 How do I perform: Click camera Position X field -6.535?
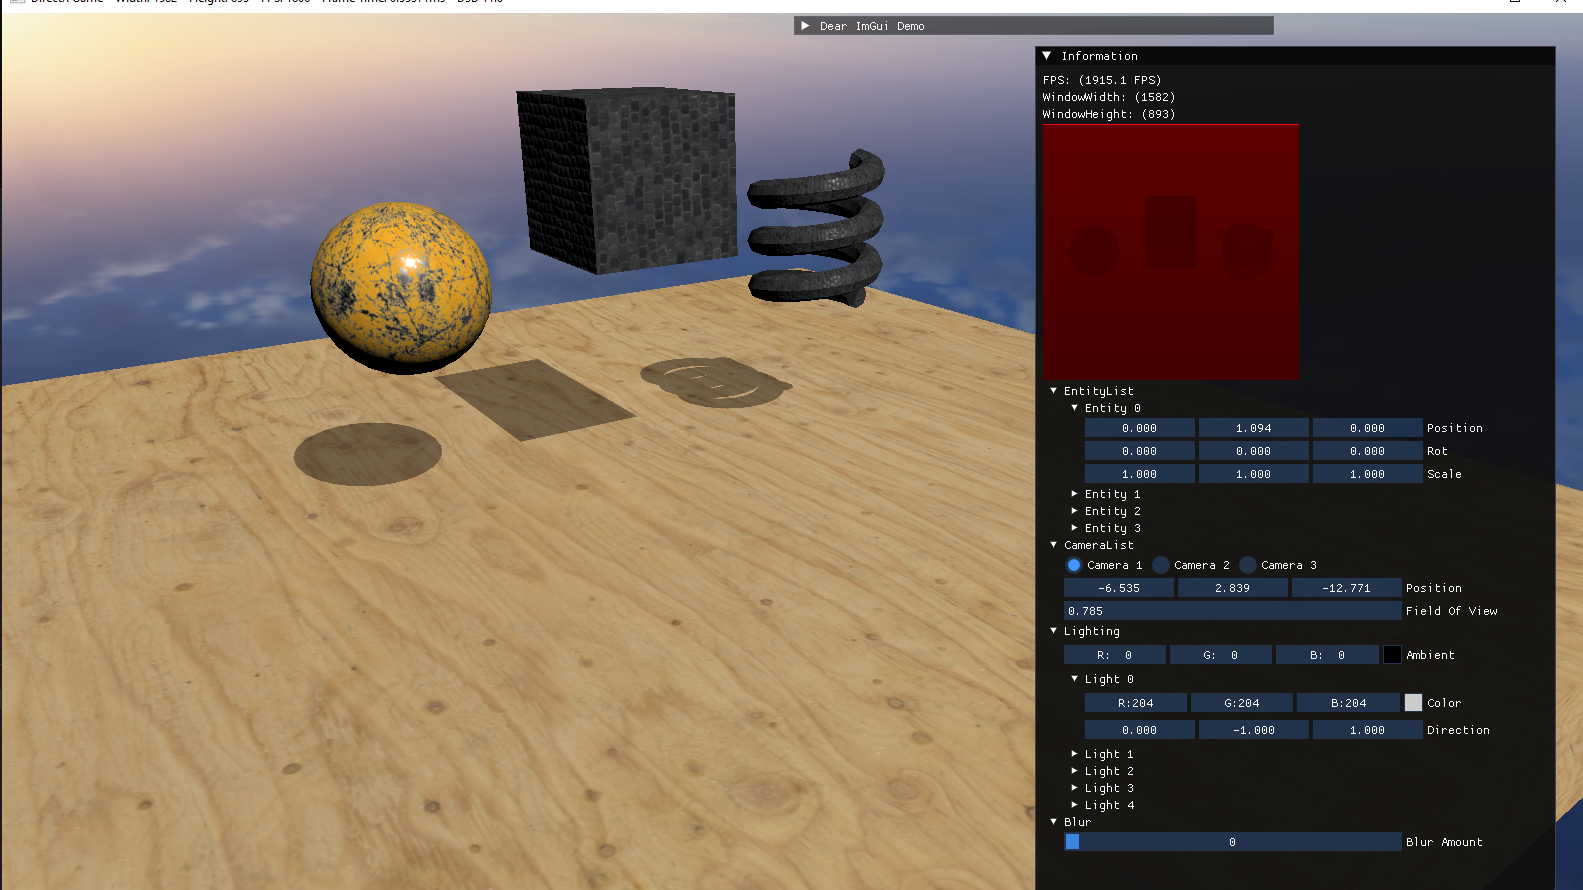coord(1119,588)
